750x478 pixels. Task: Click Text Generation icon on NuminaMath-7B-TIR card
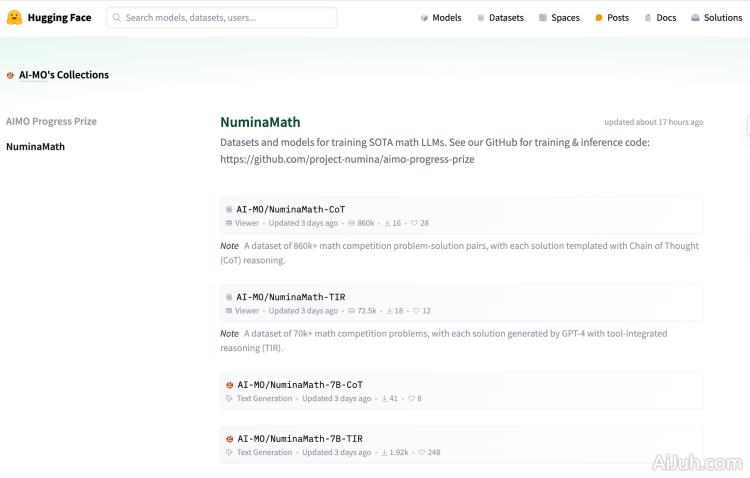(x=229, y=453)
